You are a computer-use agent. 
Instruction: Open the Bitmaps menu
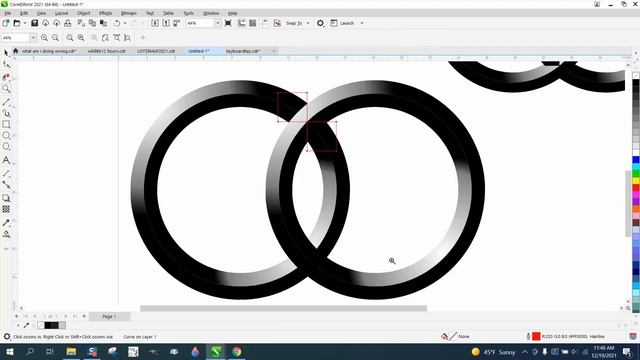tap(129, 13)
